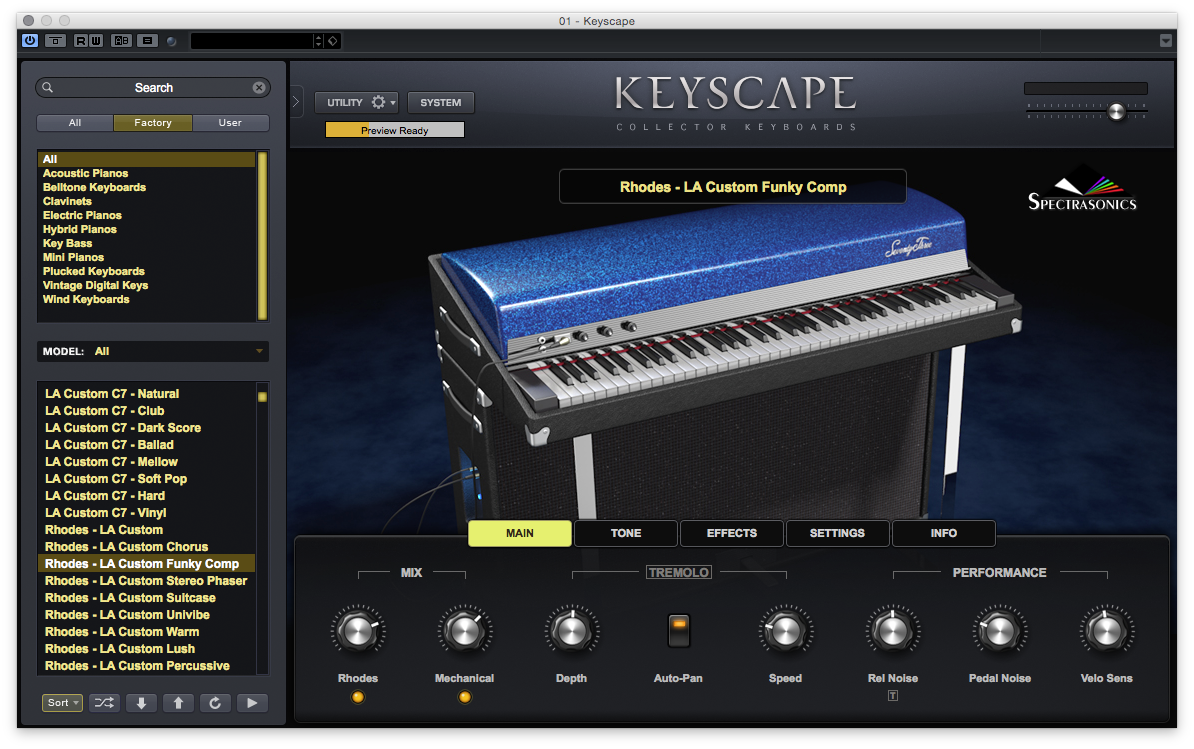The width and height of the screenshot is (1194, 749).
Task: Load Rhodes - LA Custom Chorus patch
Action: tap(126, 547)
